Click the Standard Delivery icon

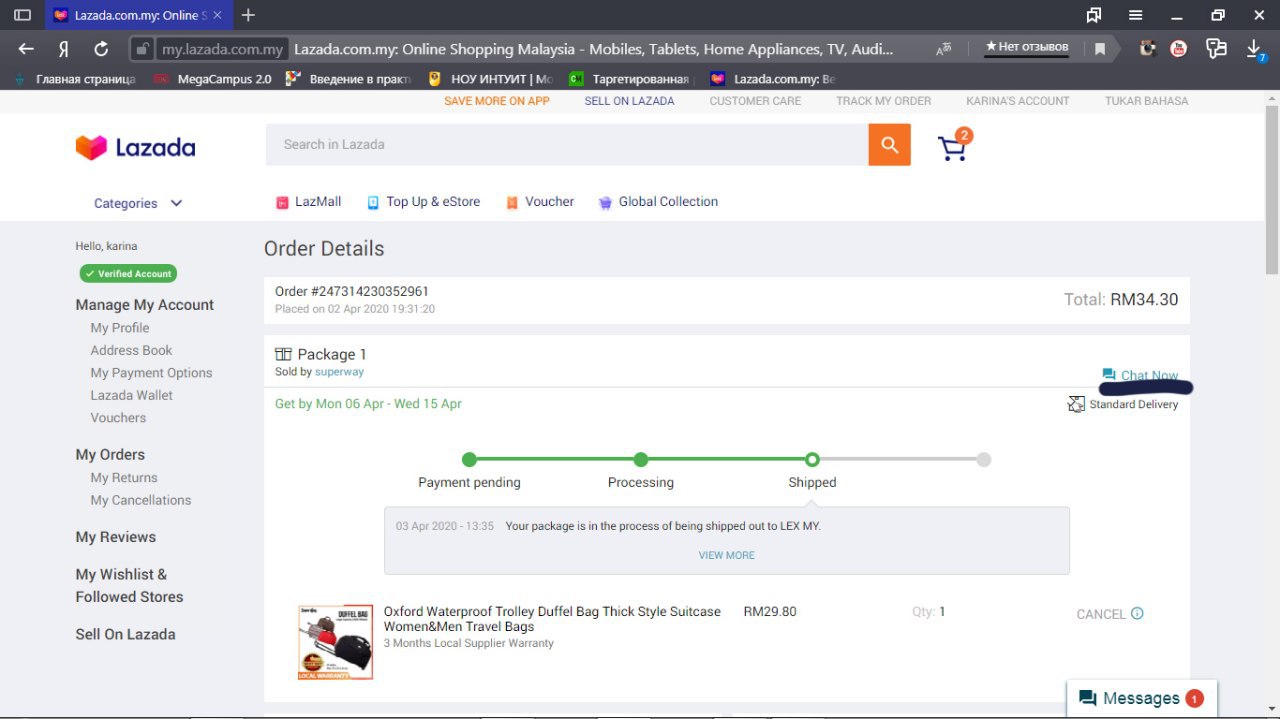point(1076,404)
